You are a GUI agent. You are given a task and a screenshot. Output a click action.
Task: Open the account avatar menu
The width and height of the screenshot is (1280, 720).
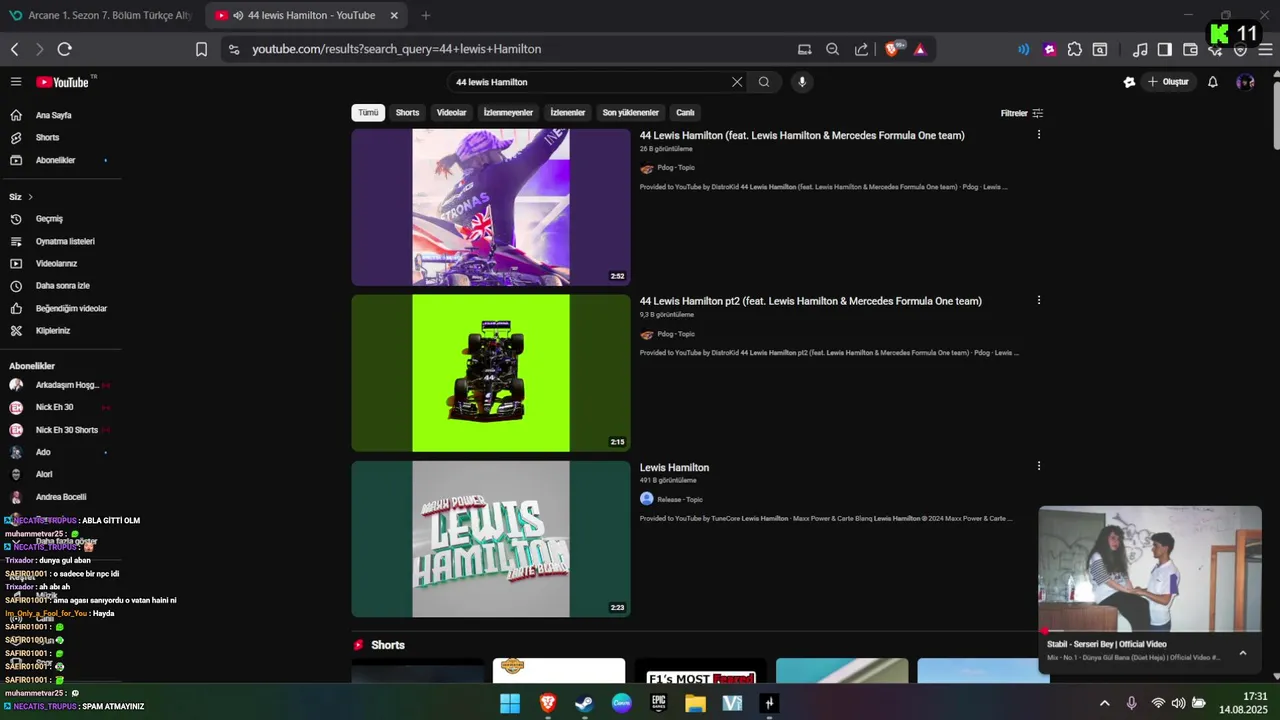(x=1245, y=82)
